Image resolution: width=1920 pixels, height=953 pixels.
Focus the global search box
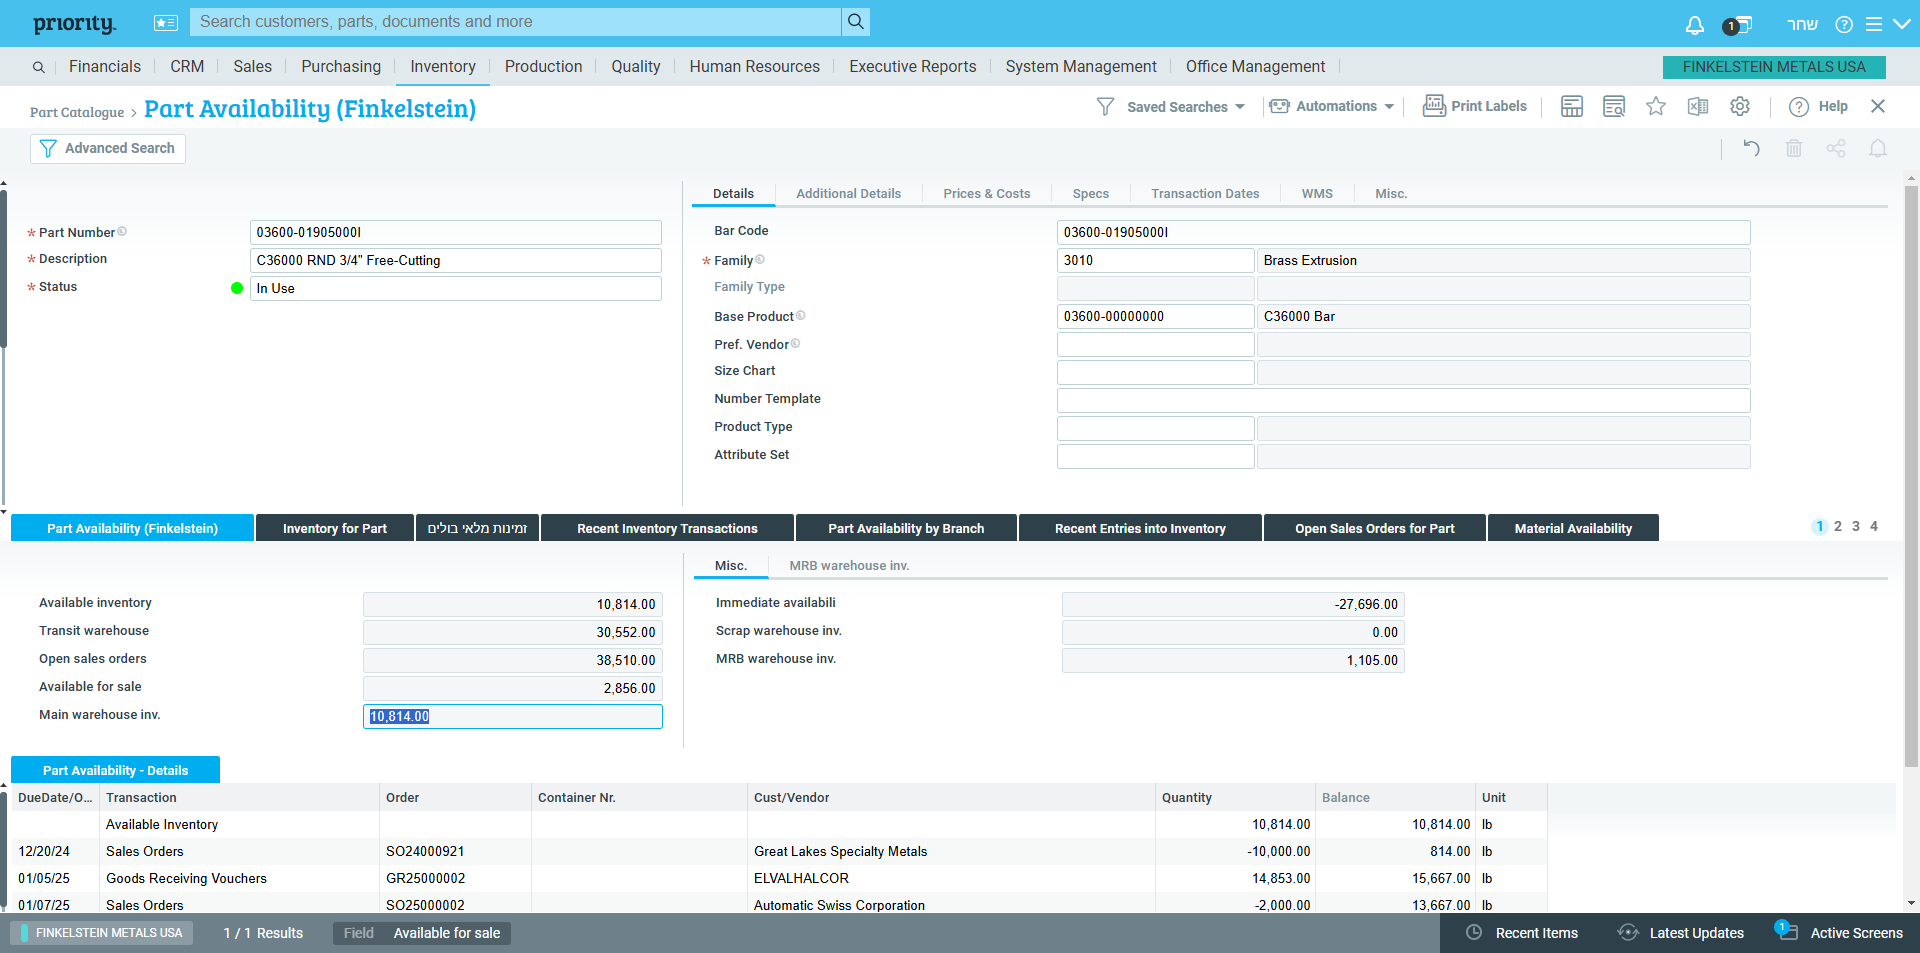516,22
